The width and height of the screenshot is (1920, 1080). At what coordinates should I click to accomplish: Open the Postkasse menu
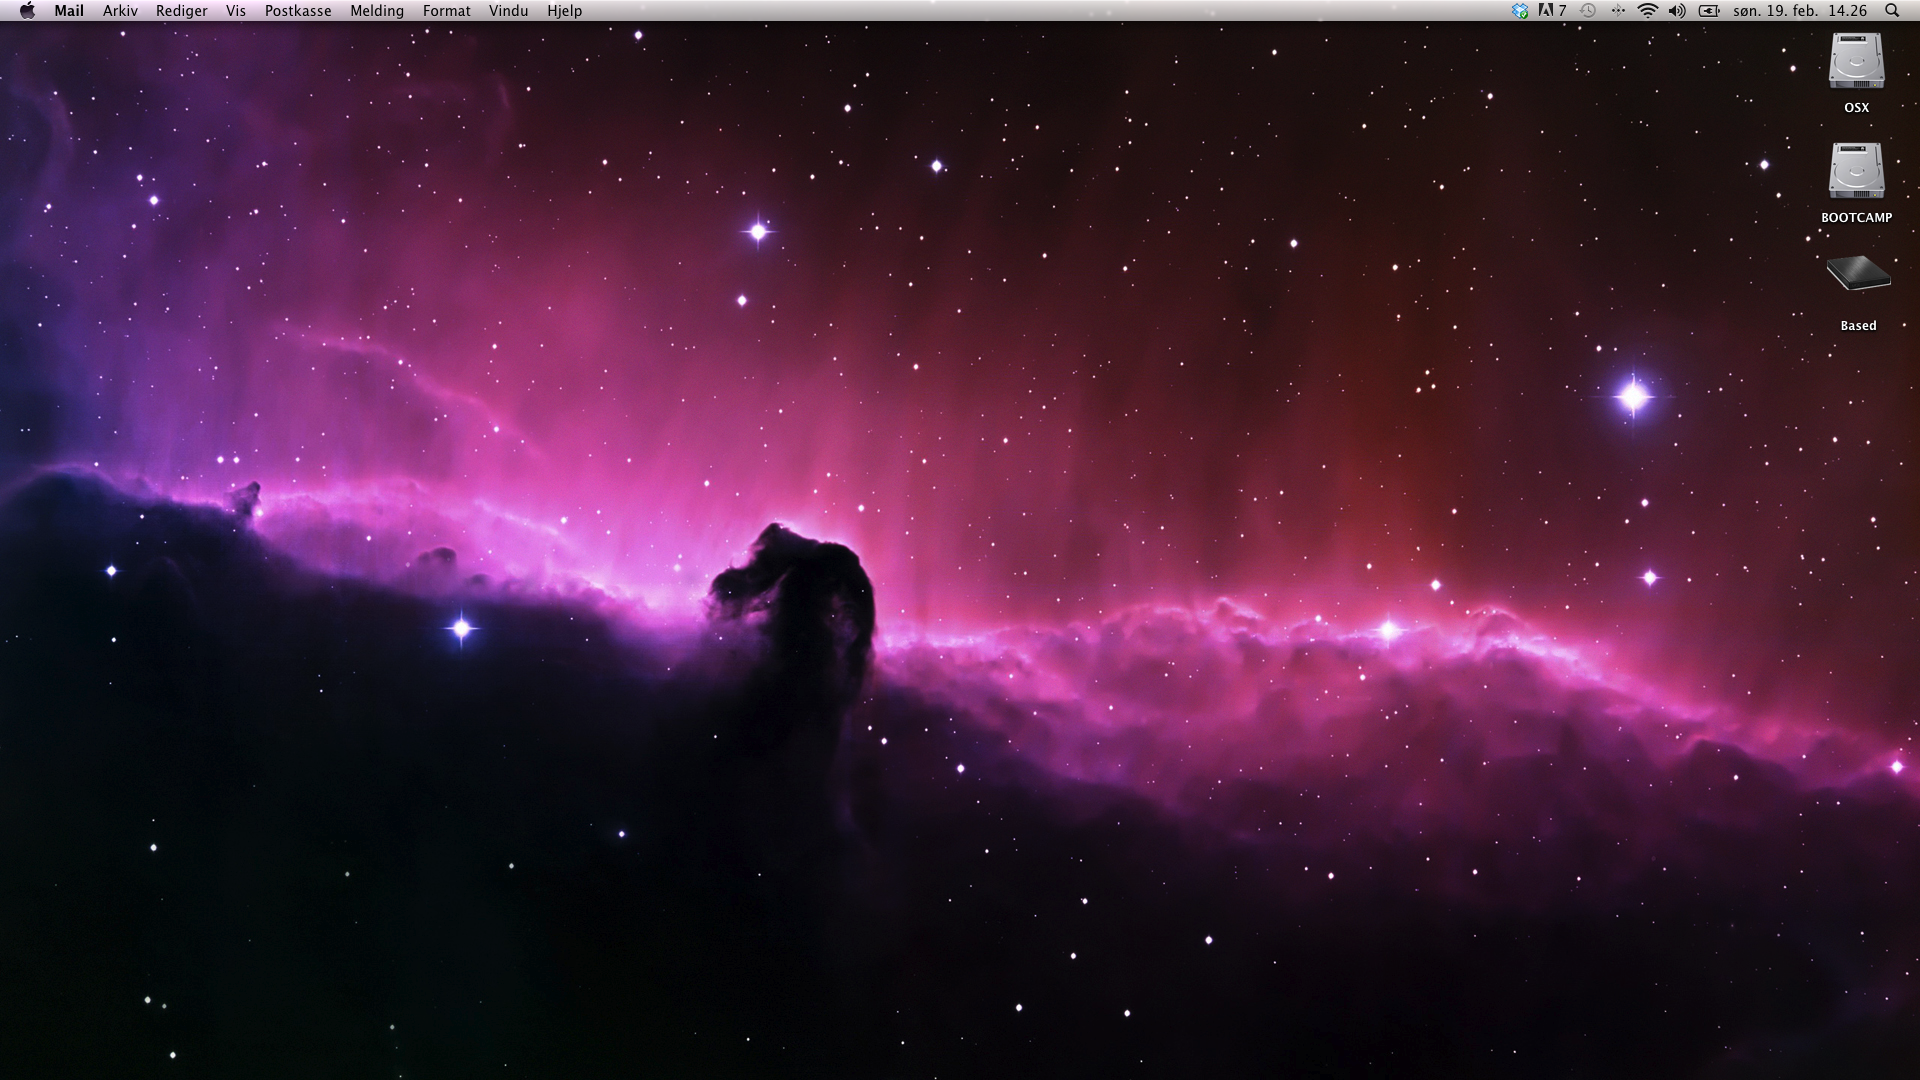tap(298, 11)
